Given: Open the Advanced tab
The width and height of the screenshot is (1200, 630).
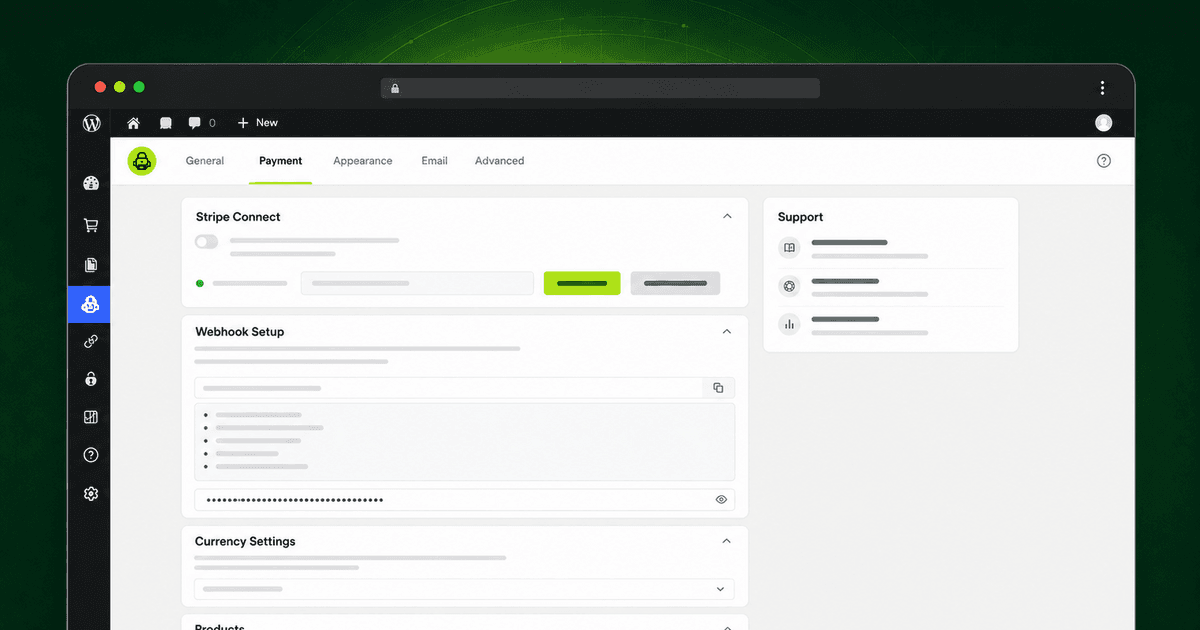Looking at the screenshot, I should click(499, 161).
